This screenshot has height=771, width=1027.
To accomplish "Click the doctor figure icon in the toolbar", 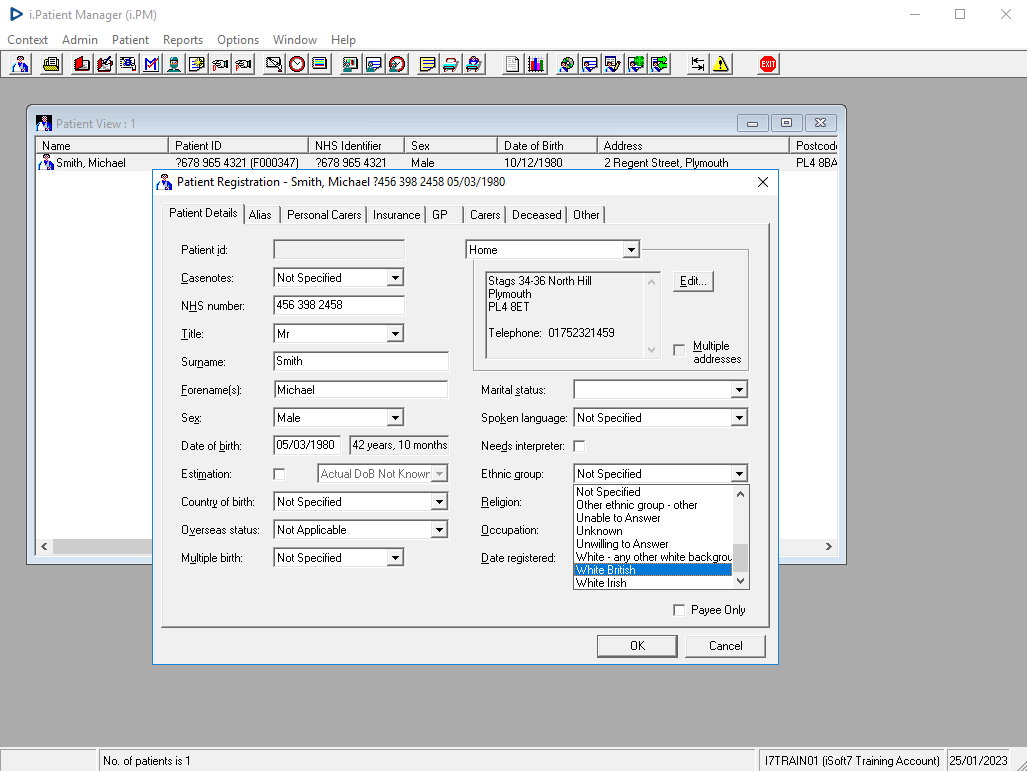I will click(x=20, y=64).
